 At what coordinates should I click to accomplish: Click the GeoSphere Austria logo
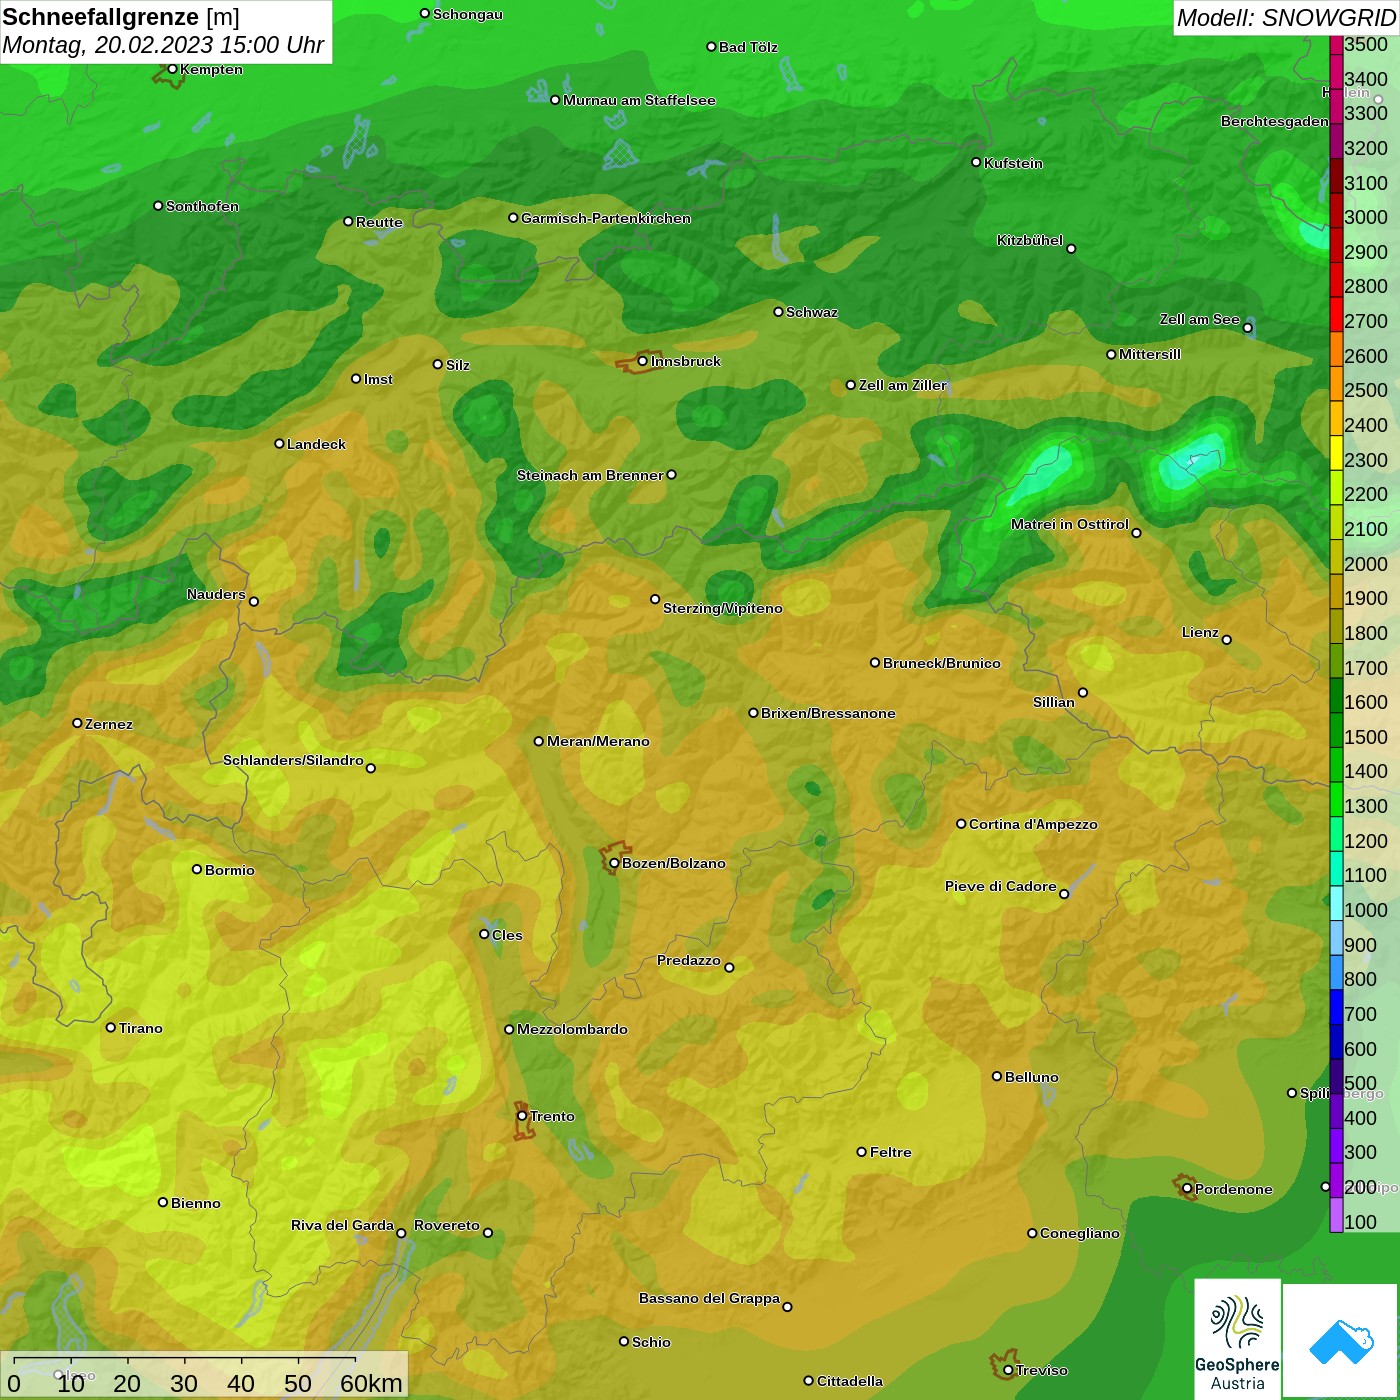tap(1237, 1338)
